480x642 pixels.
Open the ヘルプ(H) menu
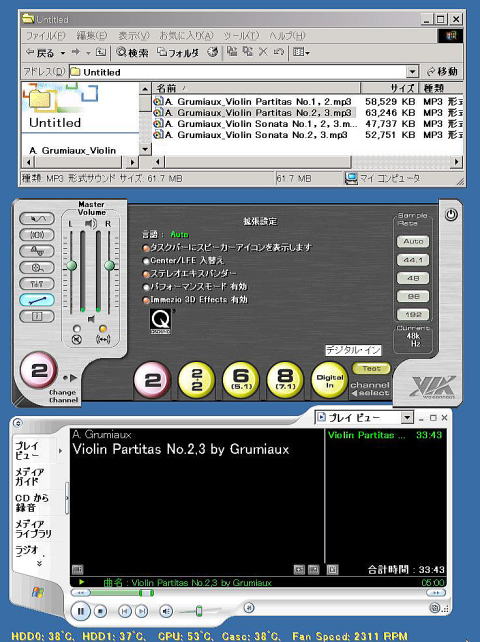click(287, 36)
